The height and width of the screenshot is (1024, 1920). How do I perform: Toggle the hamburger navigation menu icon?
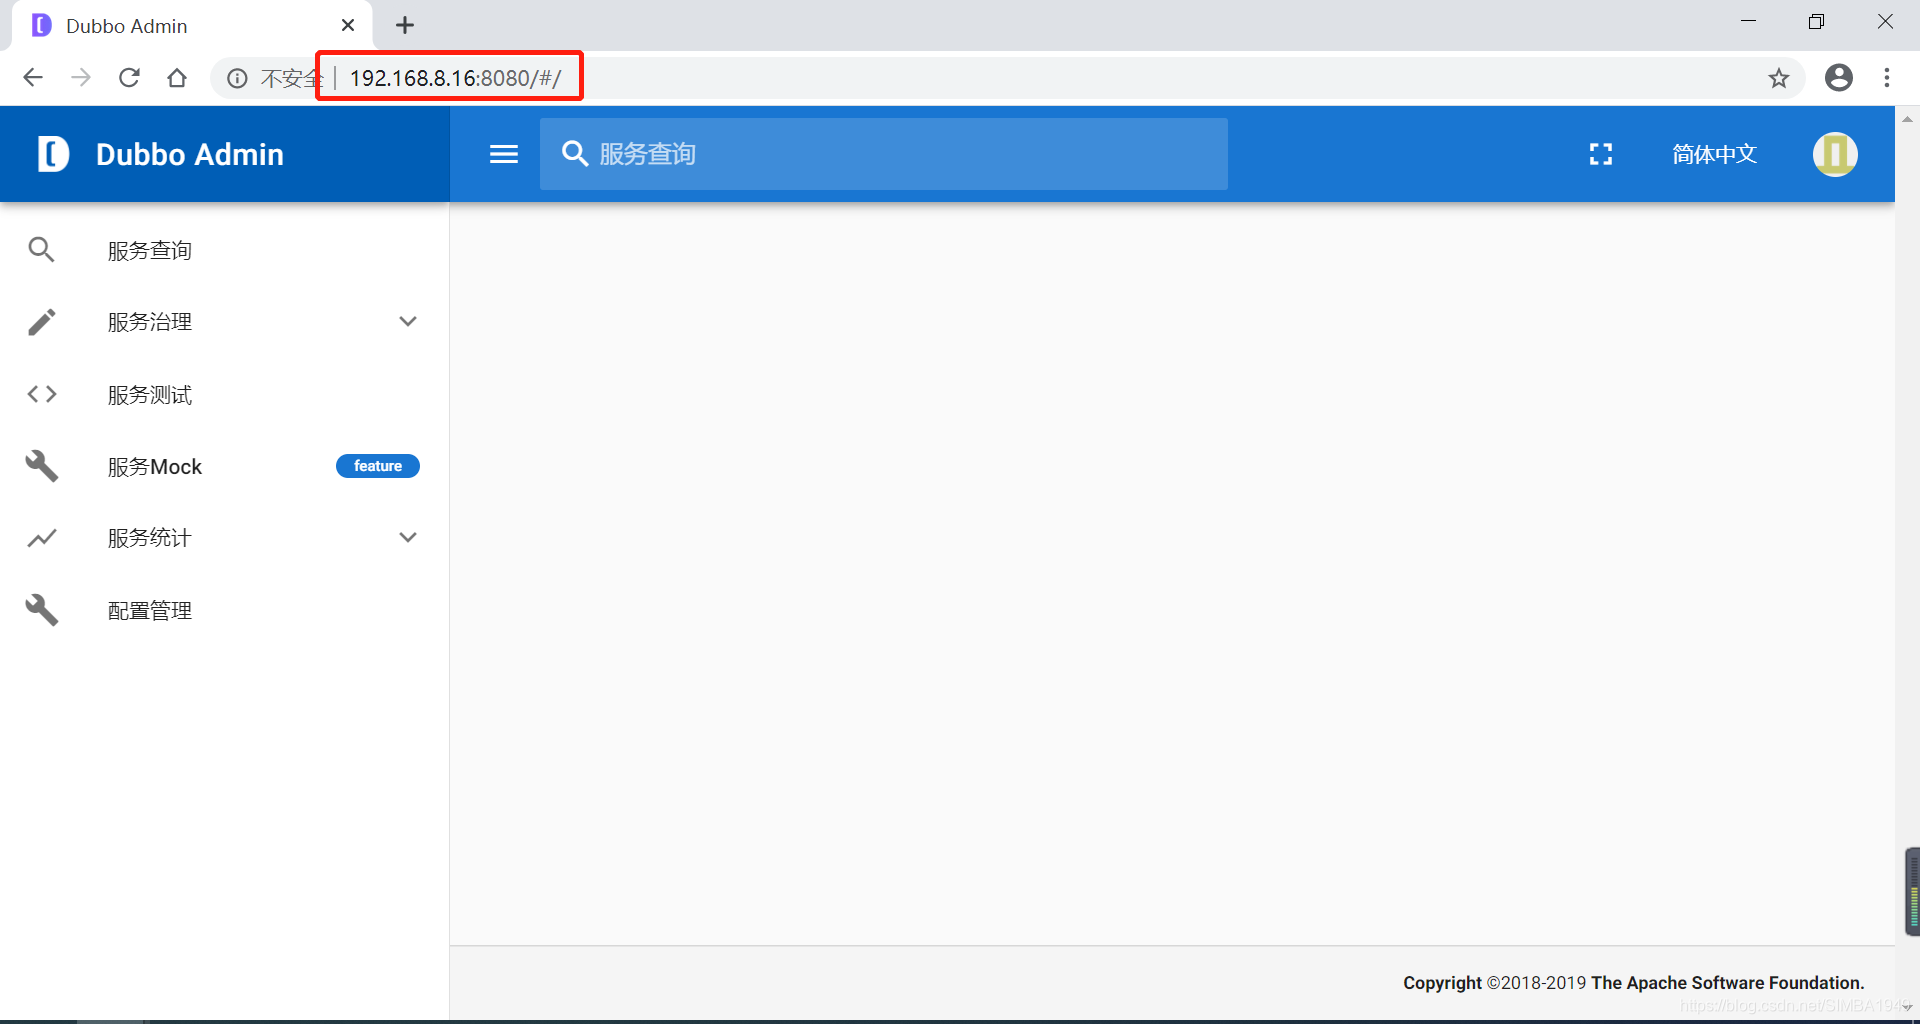(x=504, y=154)
